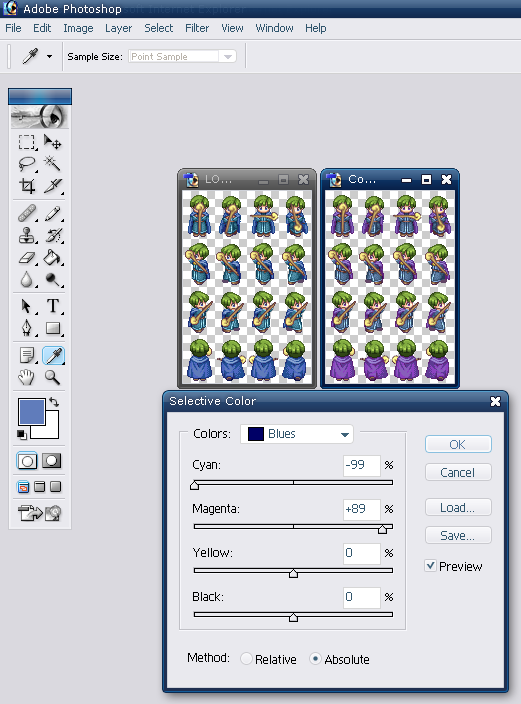Select the Relative method radio button
Viewport: 521px width, 704px height.
point(246,659)
